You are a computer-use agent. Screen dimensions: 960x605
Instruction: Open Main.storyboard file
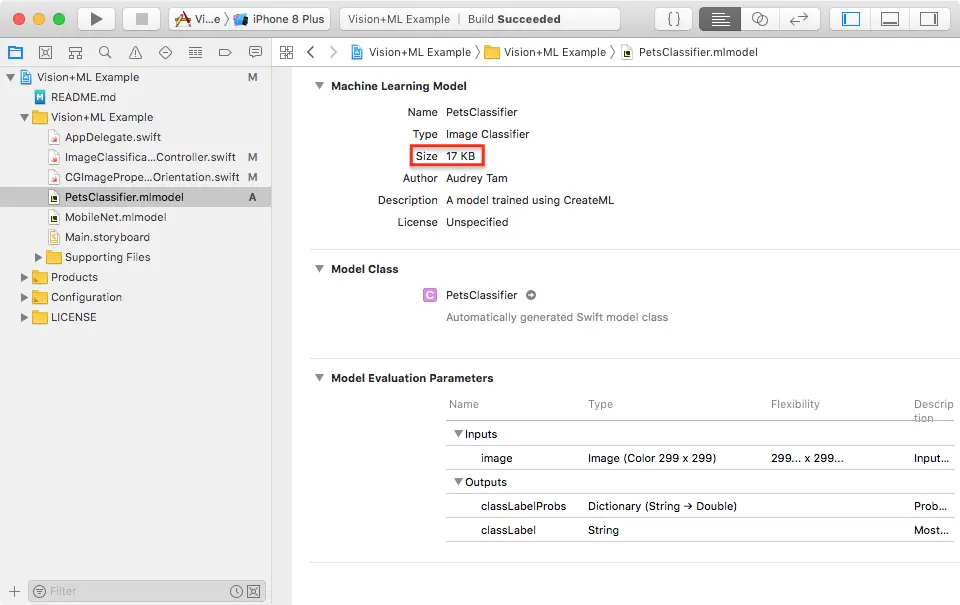point(107,237)
